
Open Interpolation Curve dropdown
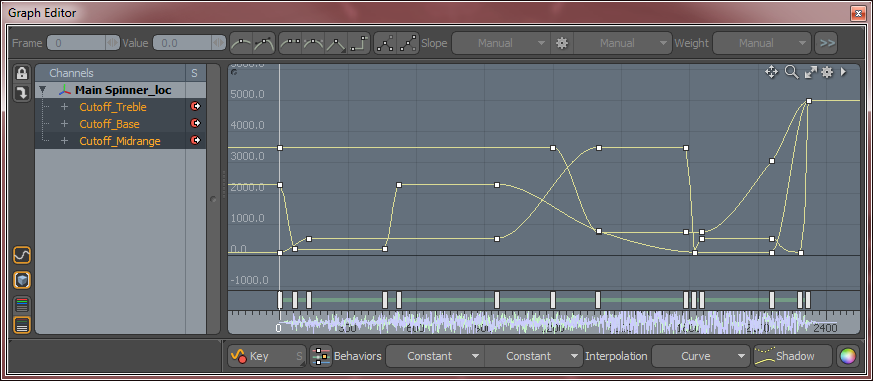[x=701, y=356]
